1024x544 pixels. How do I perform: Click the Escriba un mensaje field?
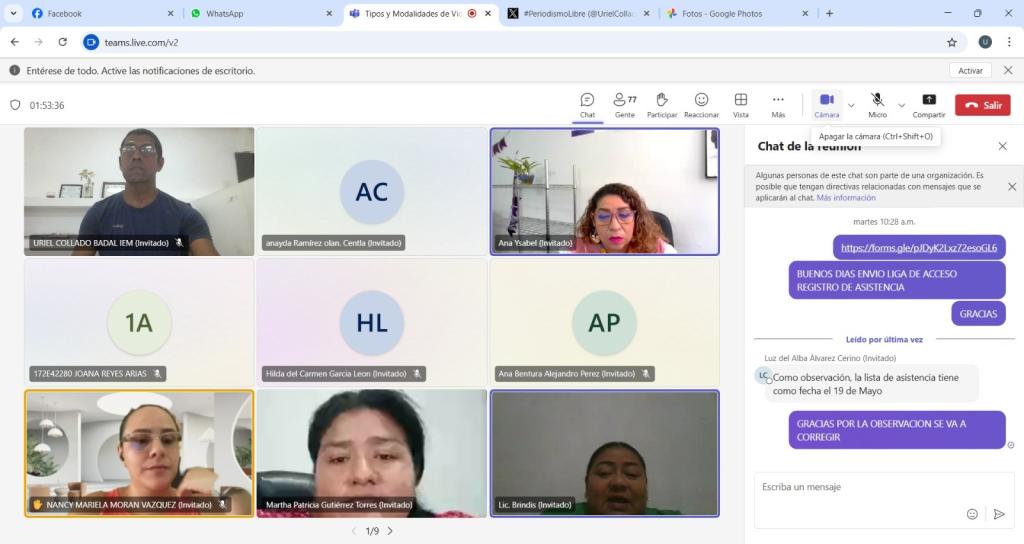(860, 488)
